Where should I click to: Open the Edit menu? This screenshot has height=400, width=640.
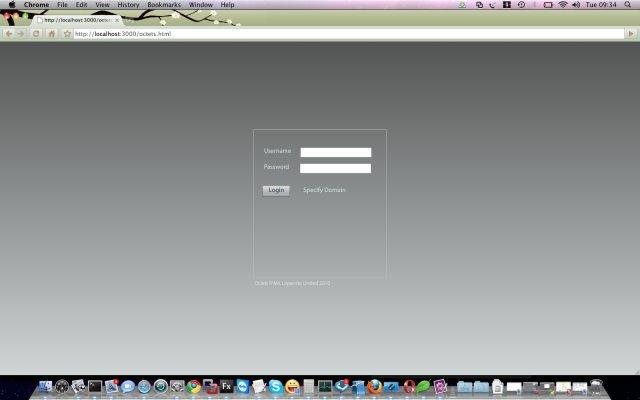(81, 4)
